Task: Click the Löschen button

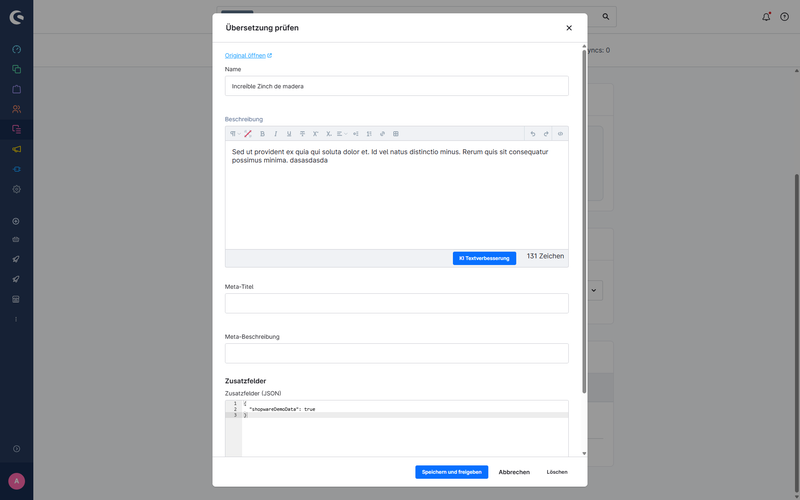Action: [557, 472]
